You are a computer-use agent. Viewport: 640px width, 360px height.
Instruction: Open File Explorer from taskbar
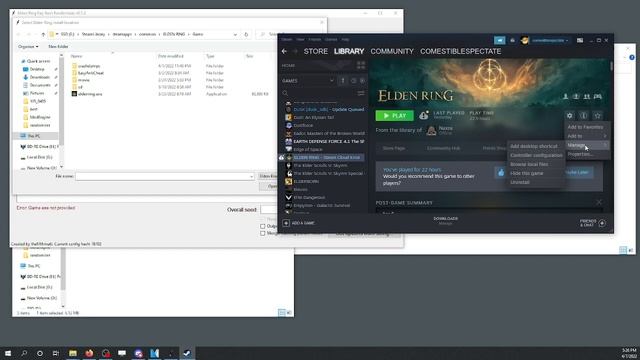[x=73, y=353]
